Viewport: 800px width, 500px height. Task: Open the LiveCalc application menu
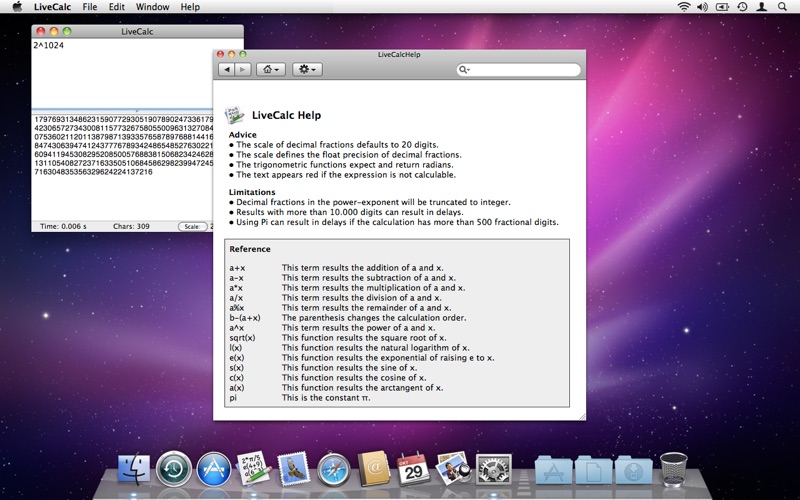53,7
